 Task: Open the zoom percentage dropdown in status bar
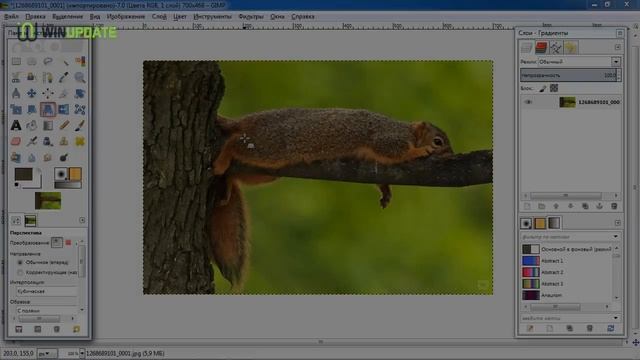tap(82, 353)
